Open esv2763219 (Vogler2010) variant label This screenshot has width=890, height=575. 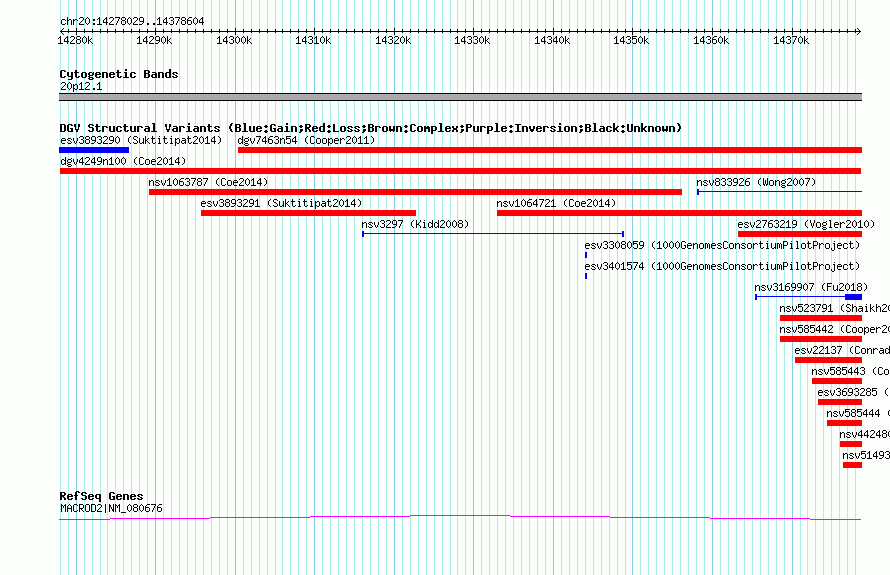807,224
